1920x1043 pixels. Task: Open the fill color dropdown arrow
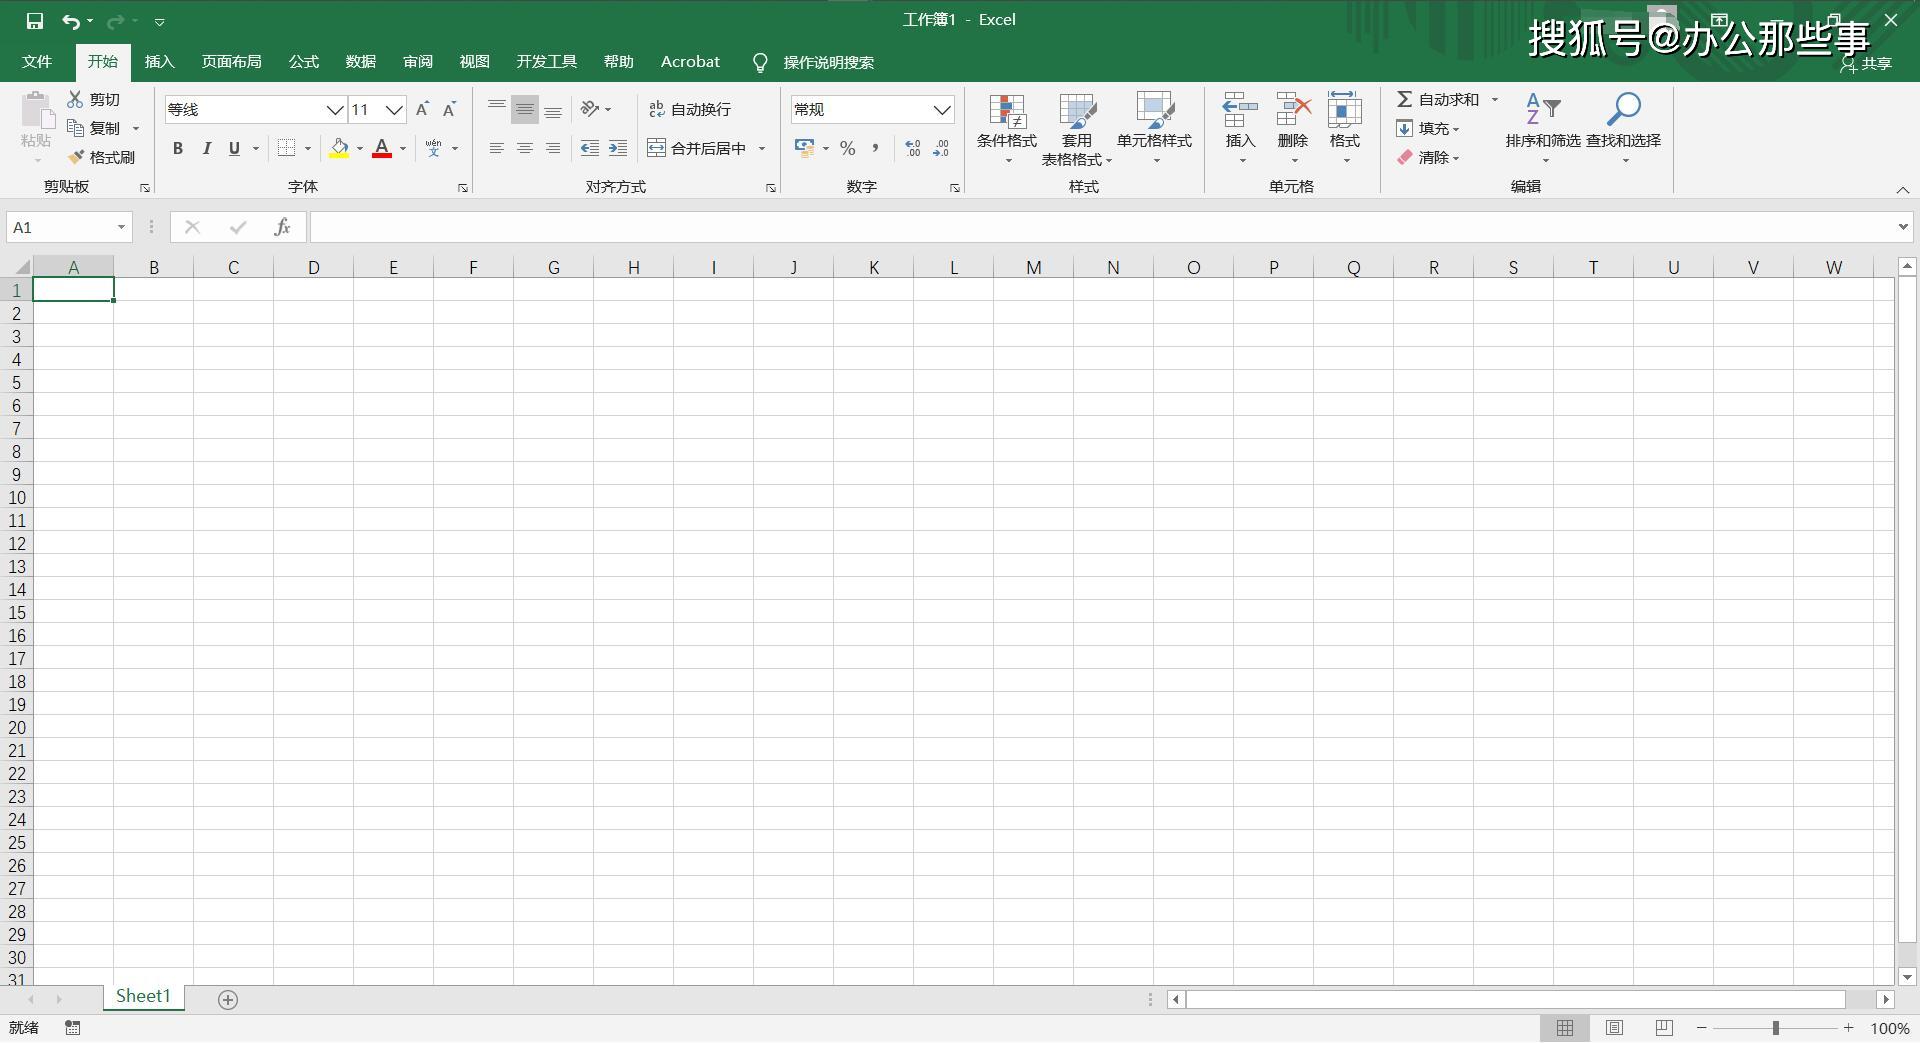[360, 149]
